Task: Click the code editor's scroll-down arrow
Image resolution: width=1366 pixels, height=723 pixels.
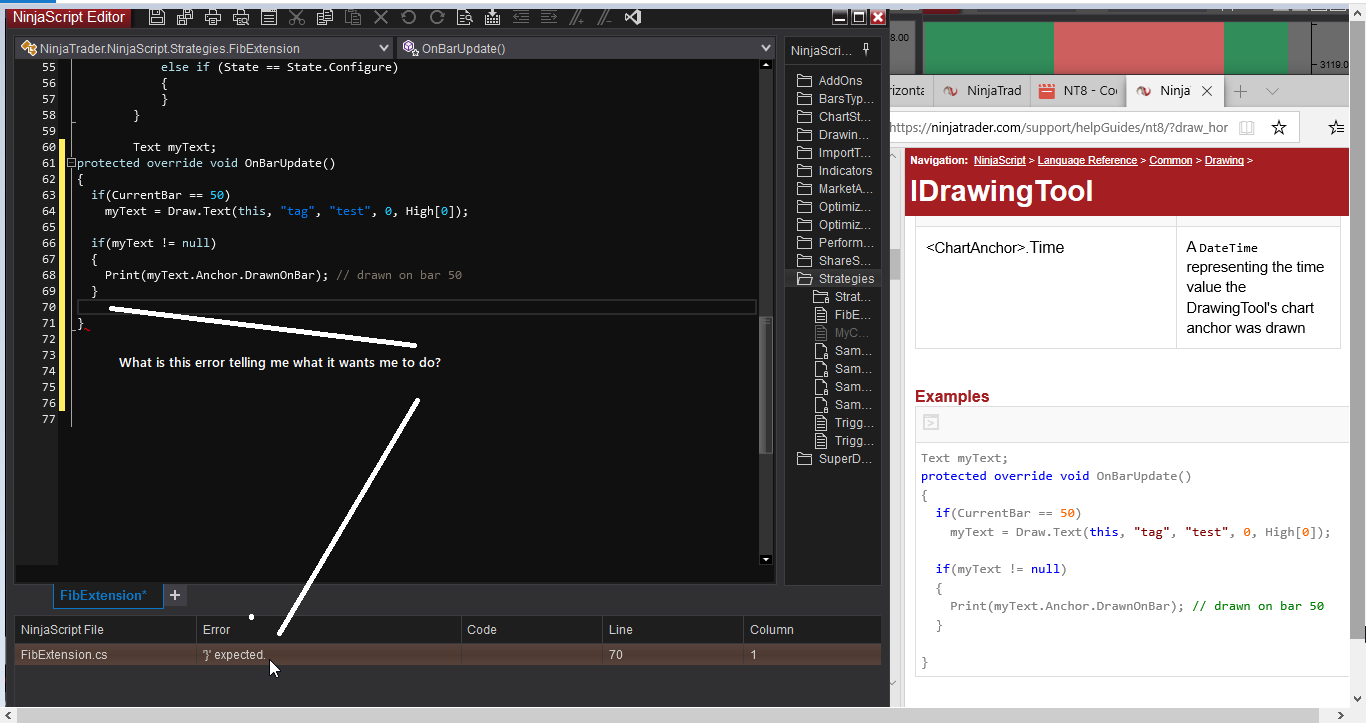Action: pyautogui.click(x=766, y=560)
